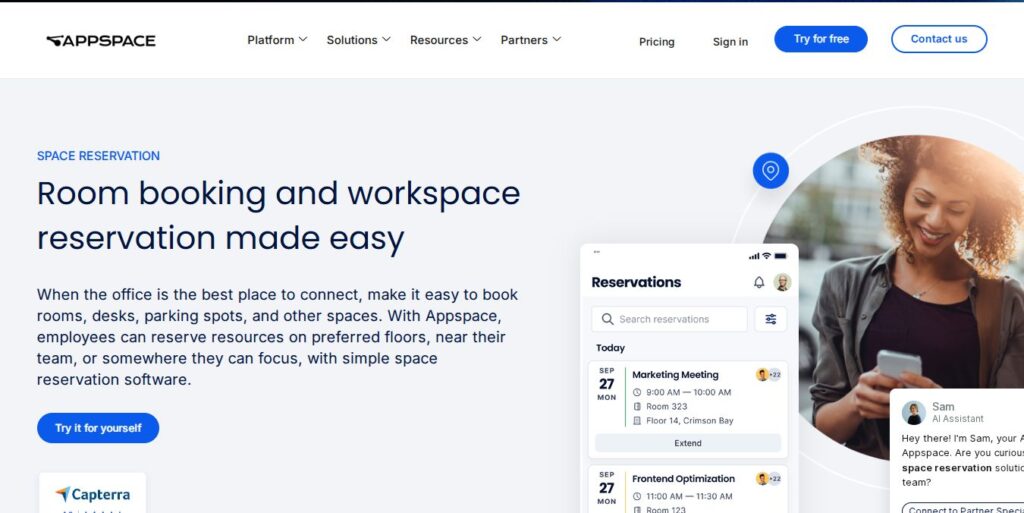Click the Room 323 text
Screen dimensions: 1024x513
(x=667, y=407)
